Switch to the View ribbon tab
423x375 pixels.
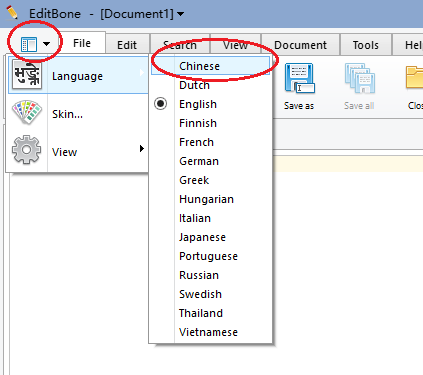pos(235,45)
